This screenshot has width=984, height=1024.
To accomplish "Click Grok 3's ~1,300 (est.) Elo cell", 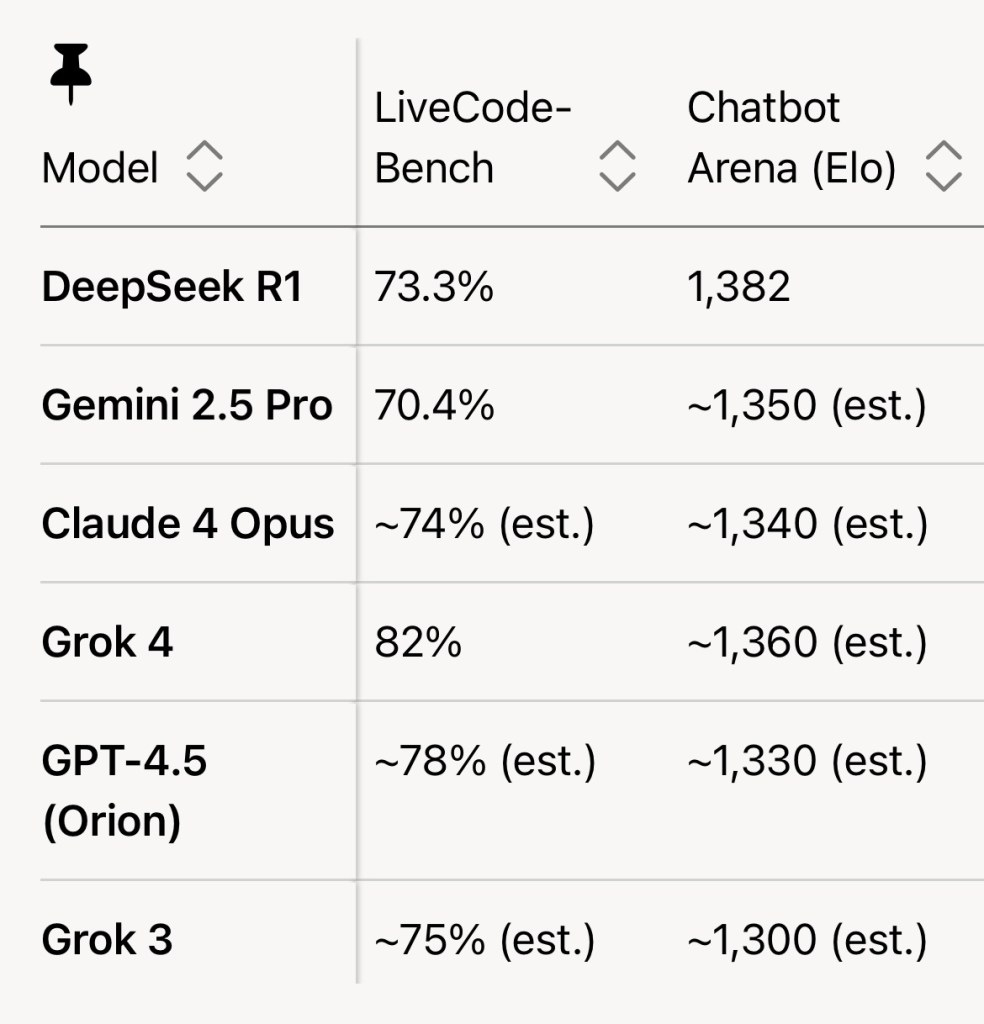I will pyautogui.click(x=807, y=939).
